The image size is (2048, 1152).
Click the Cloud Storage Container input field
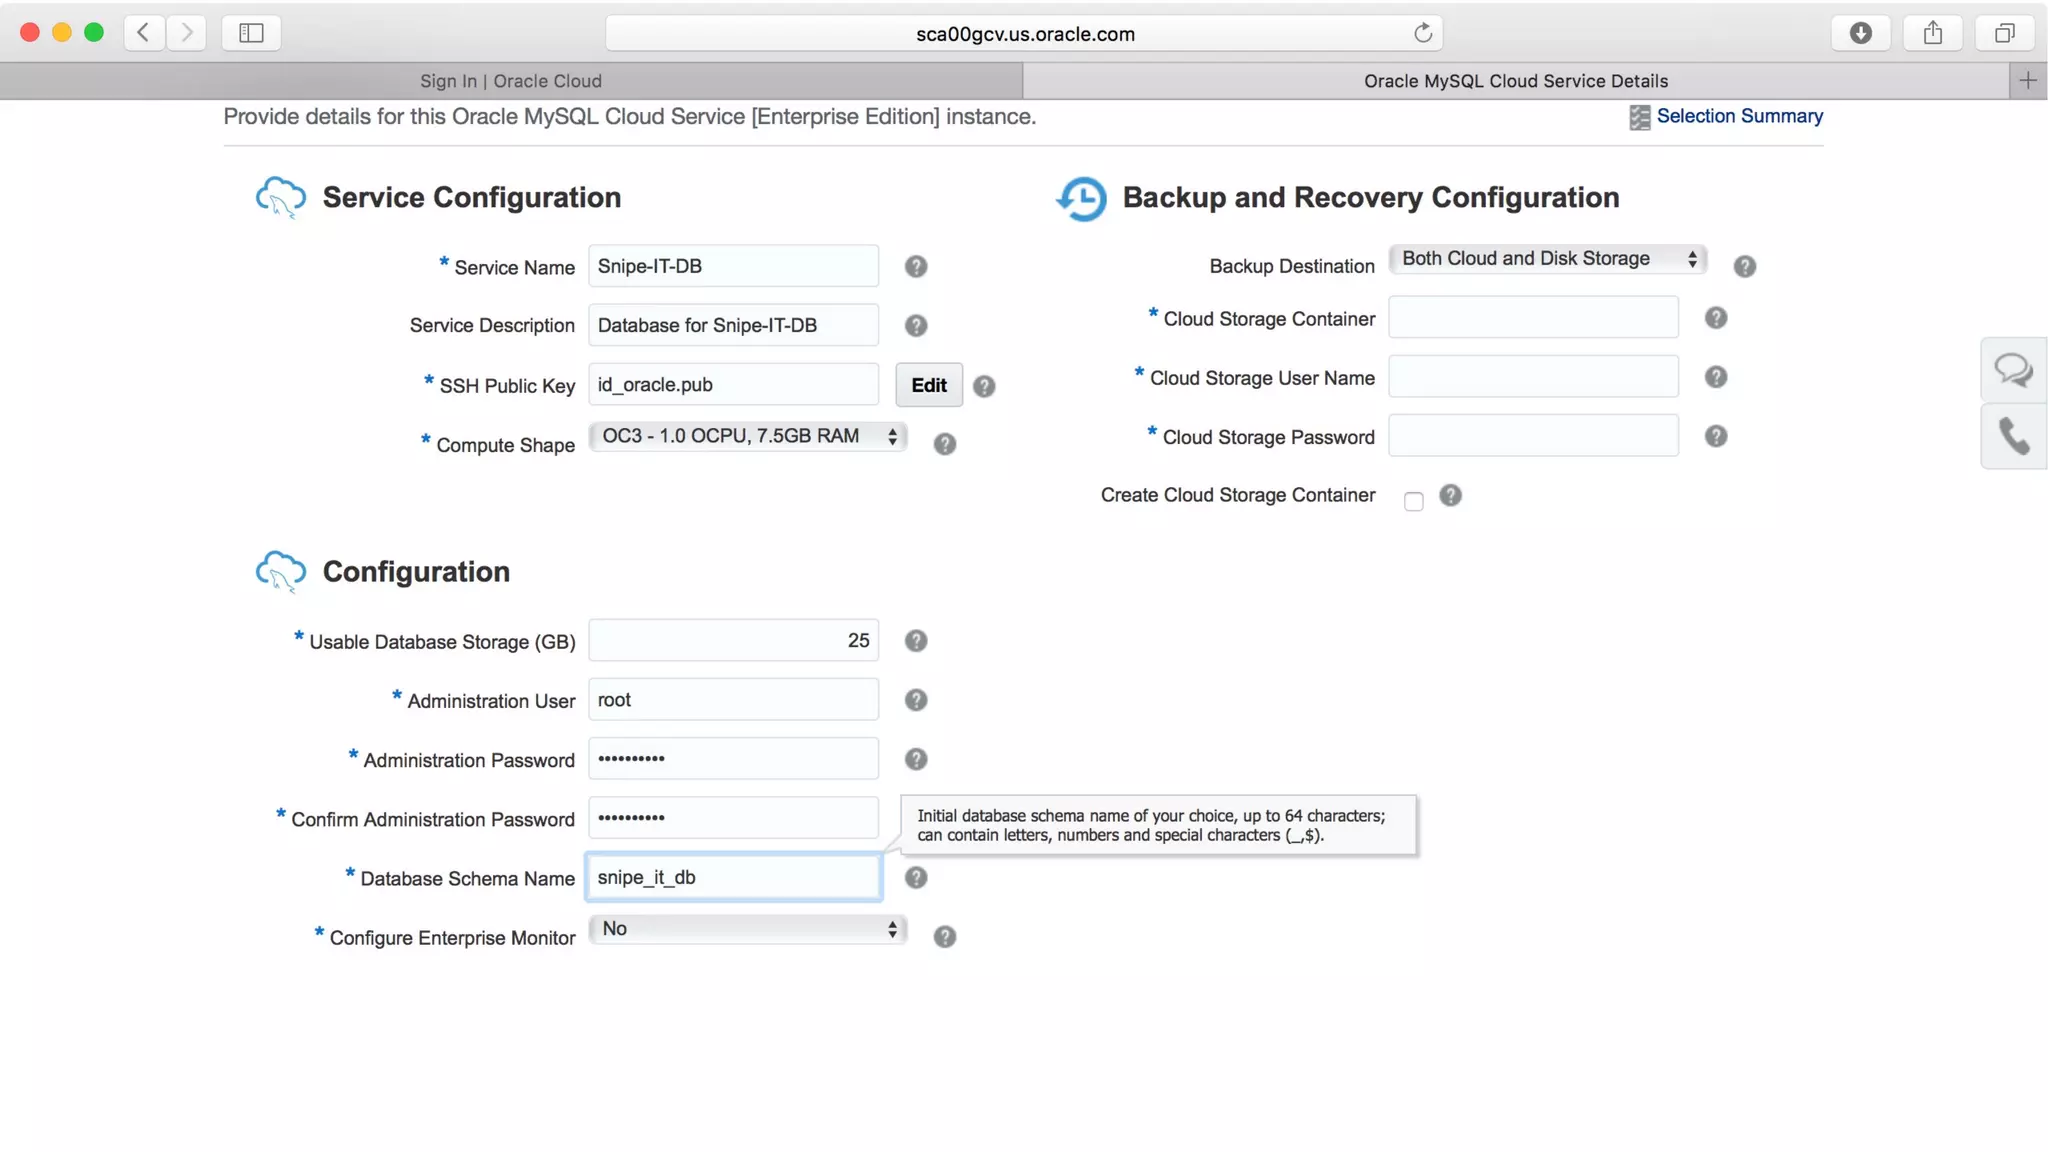click(1532, 318)
